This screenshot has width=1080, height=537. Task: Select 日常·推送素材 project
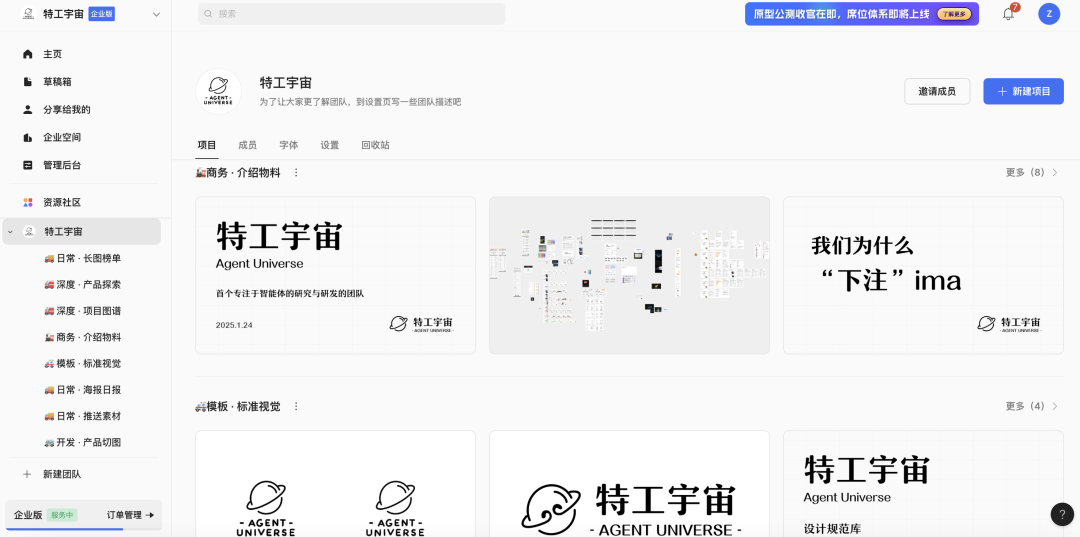point(83,417)
